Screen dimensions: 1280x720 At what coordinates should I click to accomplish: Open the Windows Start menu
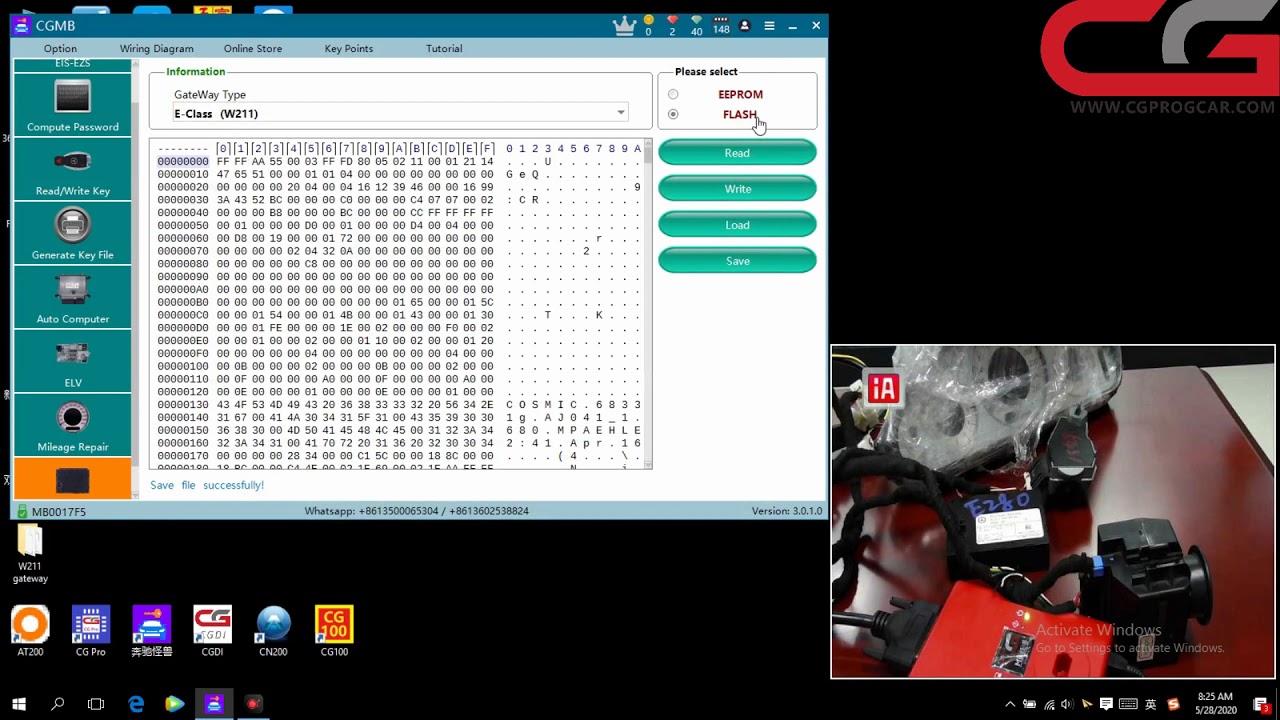click(19, 704)
